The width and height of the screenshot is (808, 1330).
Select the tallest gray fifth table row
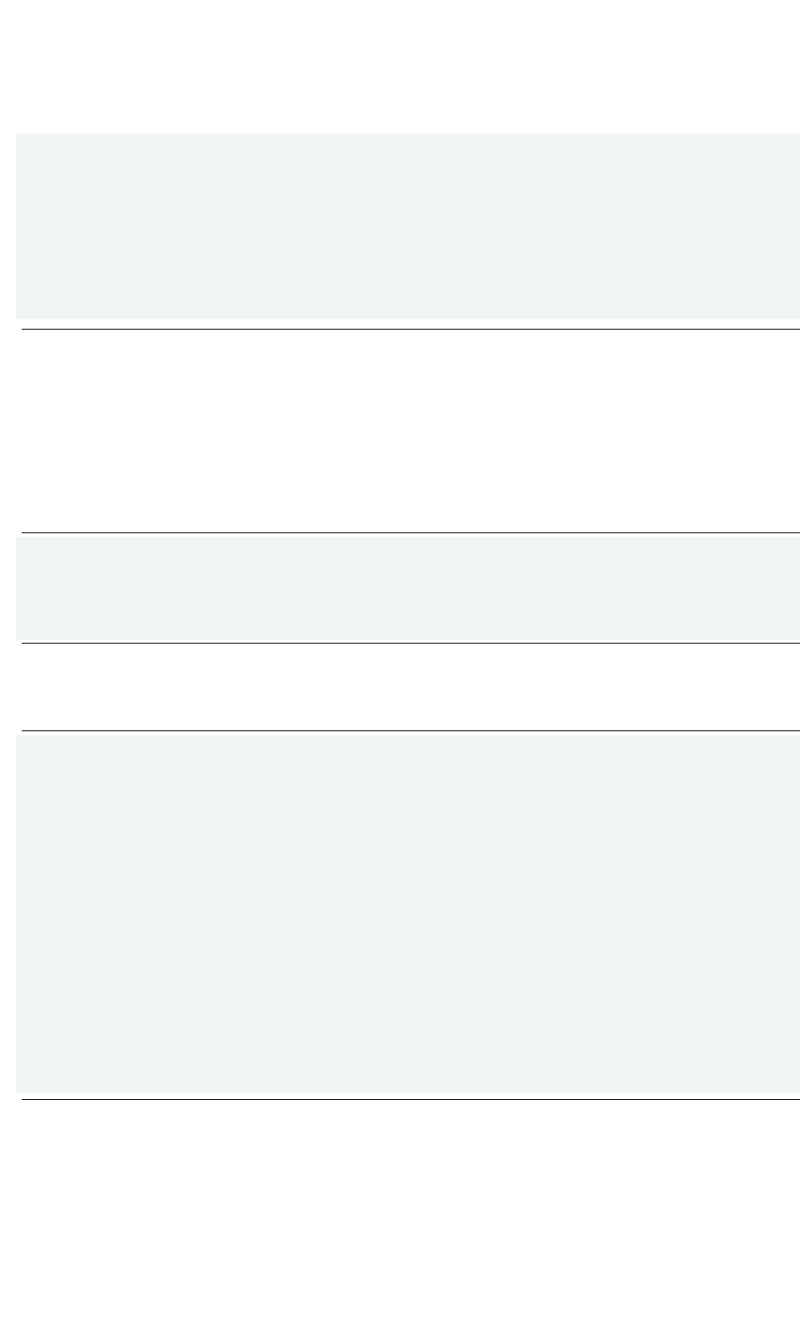click(408, 911)
